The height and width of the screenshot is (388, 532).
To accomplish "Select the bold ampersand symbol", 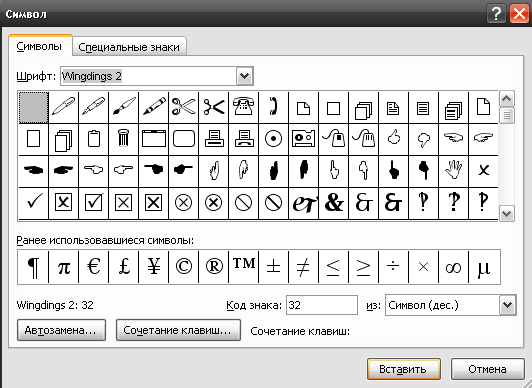I will pyautogui.click(x=334, y=203).
